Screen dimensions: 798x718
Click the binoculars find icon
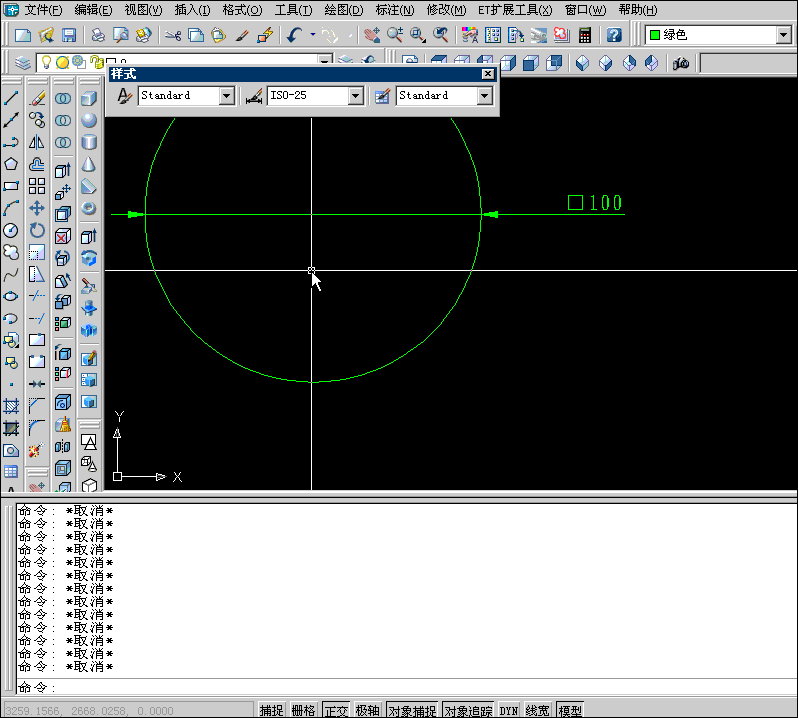tap(681, 63)
